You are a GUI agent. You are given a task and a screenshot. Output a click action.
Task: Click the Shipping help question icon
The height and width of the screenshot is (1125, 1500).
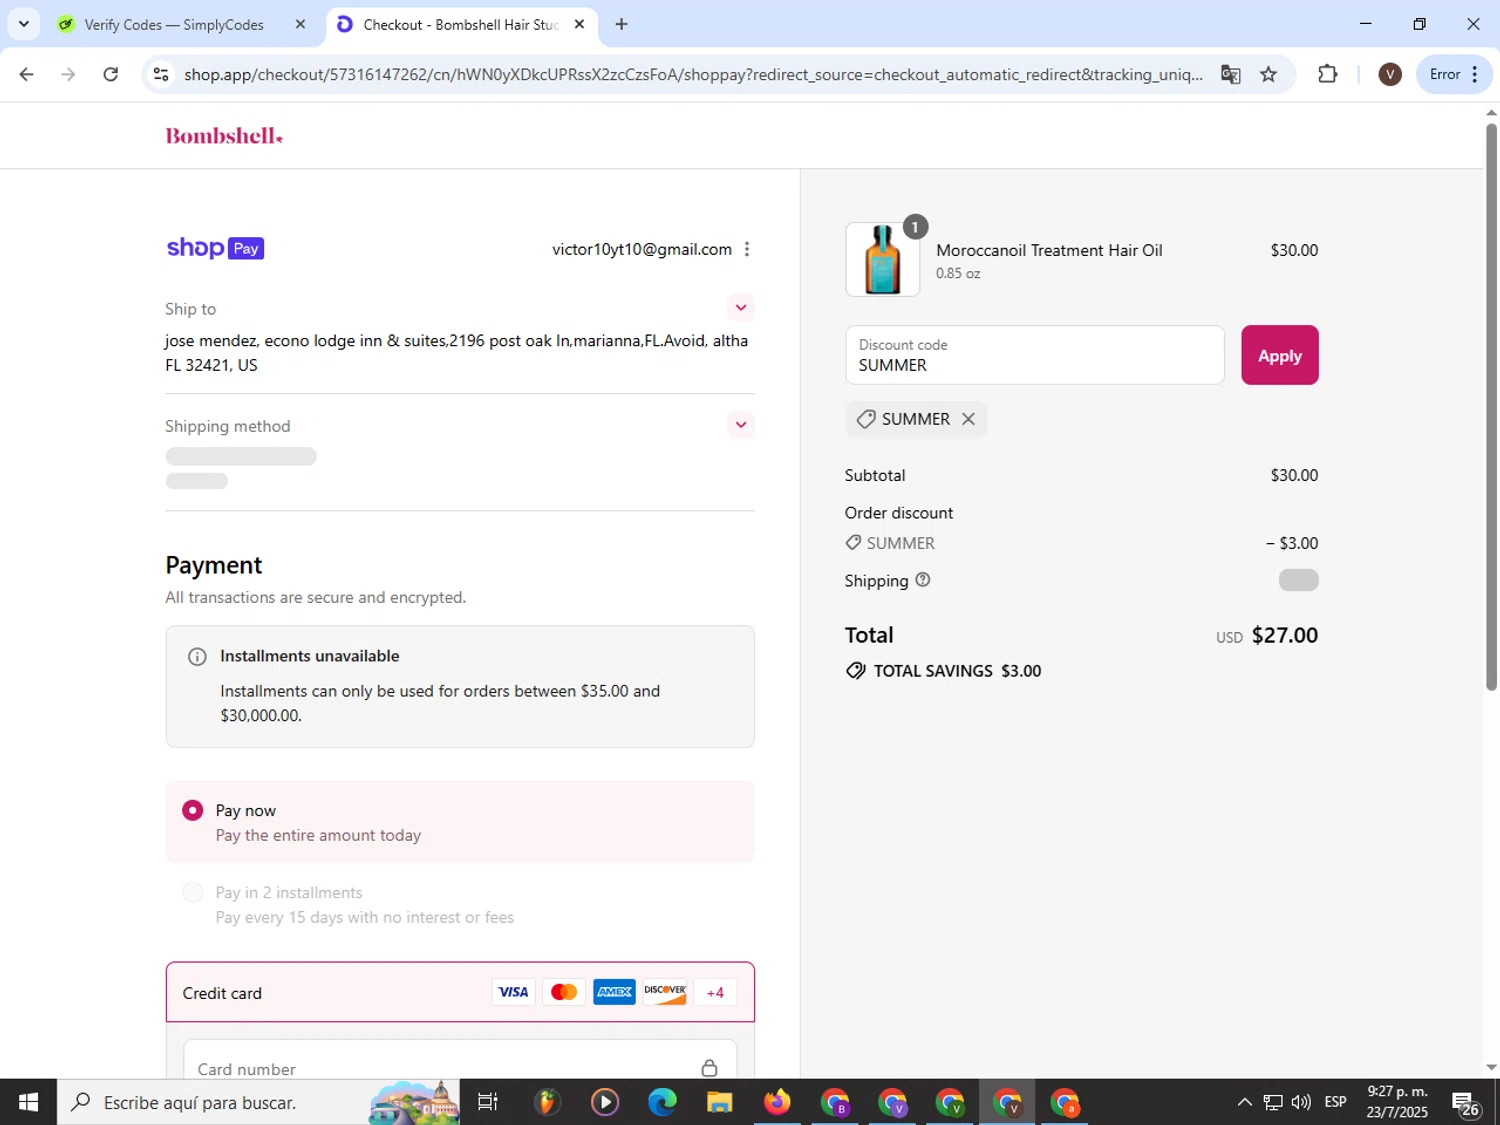pyautogui.click(x=923, y=580)
